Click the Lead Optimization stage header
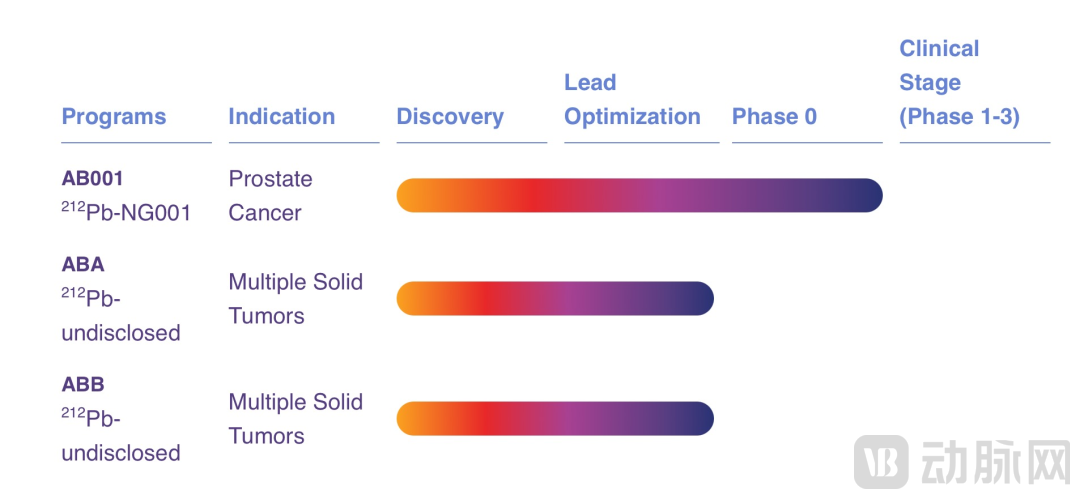This screenshot has height=499, width=1080. pyautogui.click(x=632, y=100)
